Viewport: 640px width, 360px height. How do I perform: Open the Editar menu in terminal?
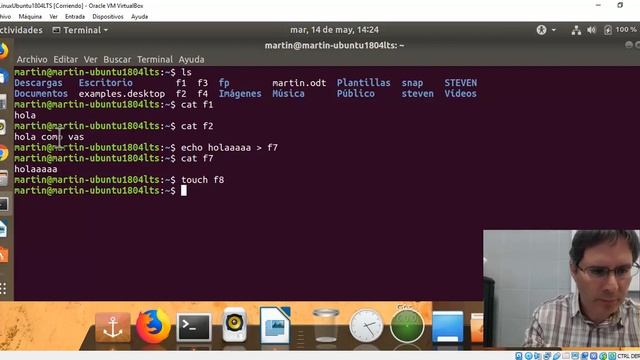click(x=65, y=60)
